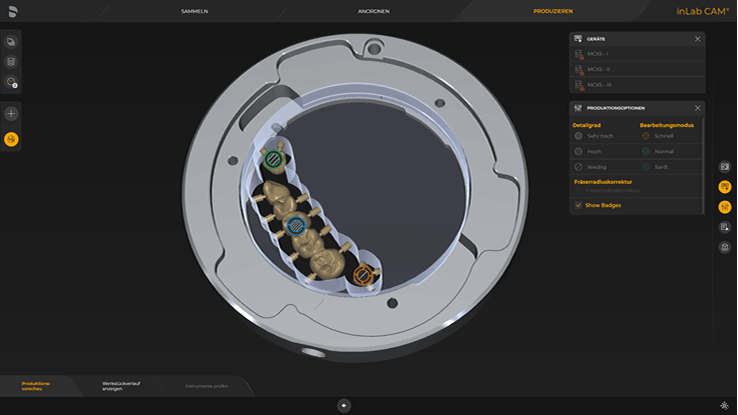Click the hamburger menu icon at top left
The image size is (738, 415).
pyautogui.click(x=13, y=10)
